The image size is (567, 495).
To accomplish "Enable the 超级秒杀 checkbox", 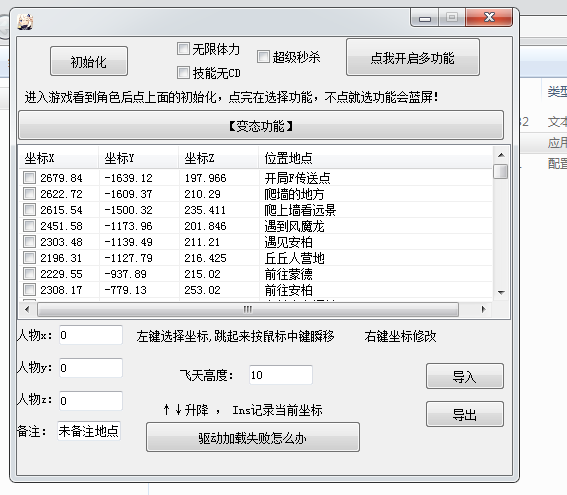I will pos(263,57).
